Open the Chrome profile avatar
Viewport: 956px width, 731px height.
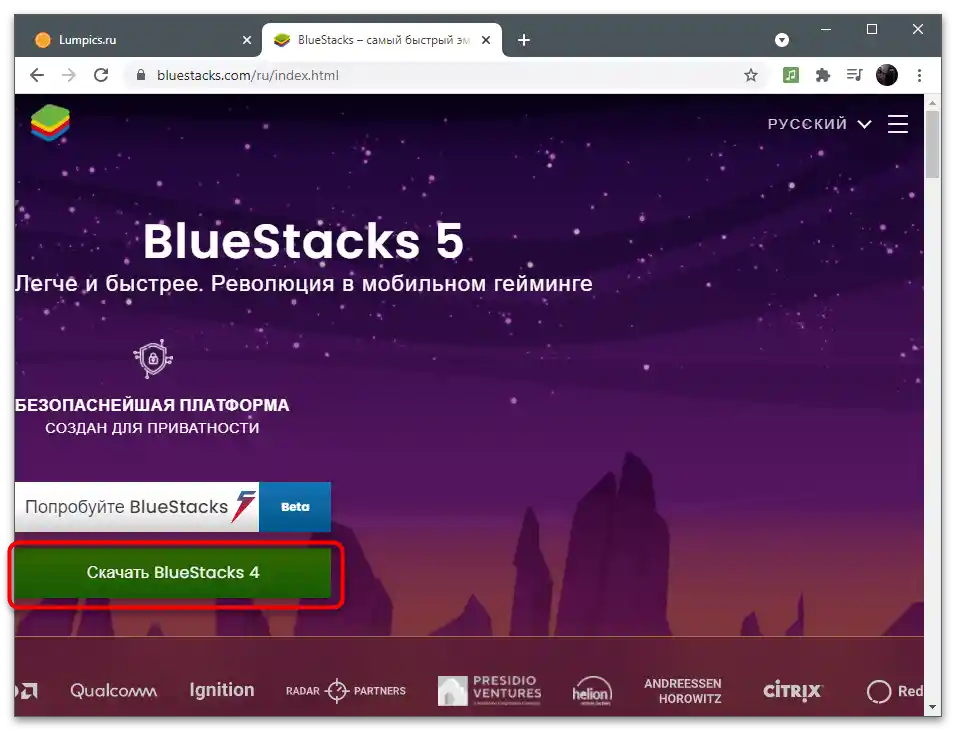(886, 75)
